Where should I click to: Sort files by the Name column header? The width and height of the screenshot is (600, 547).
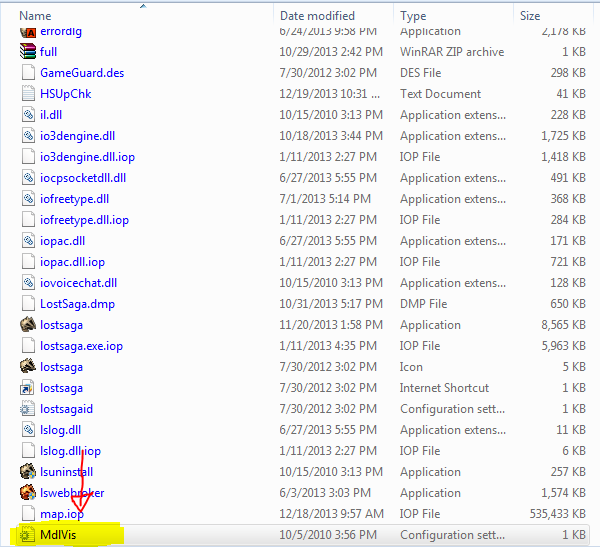coord(35,16)
